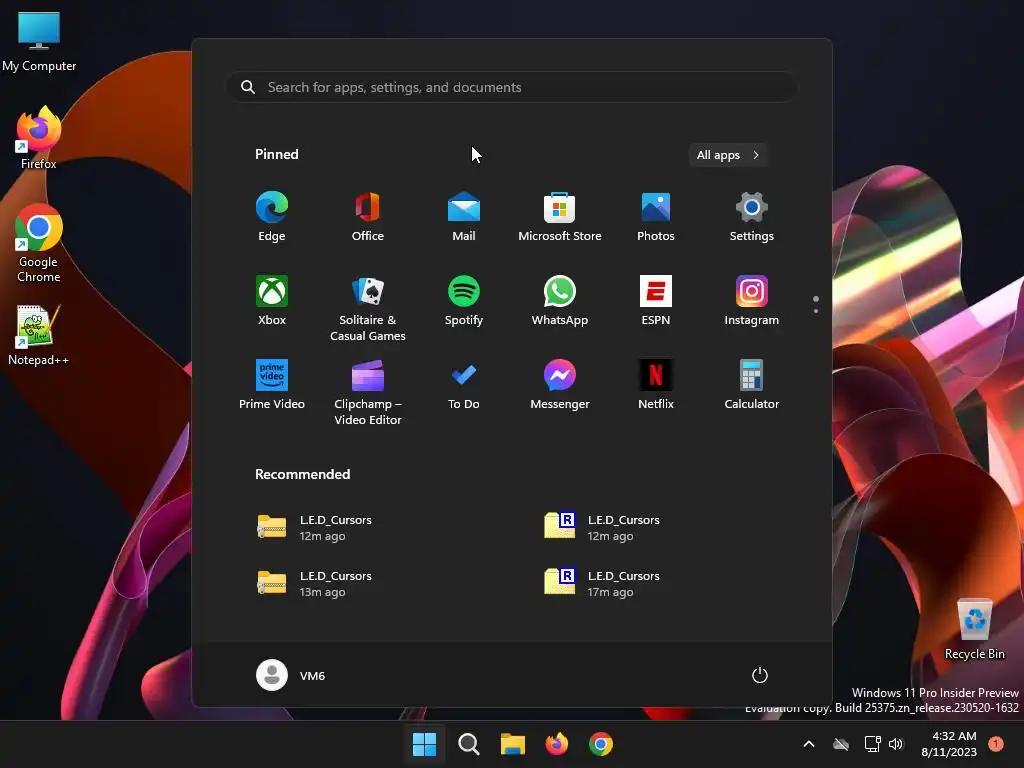The width and height of the screenshot is (1024, 768).
Task: Launch the Xbox app
Action: click(272, 300)
